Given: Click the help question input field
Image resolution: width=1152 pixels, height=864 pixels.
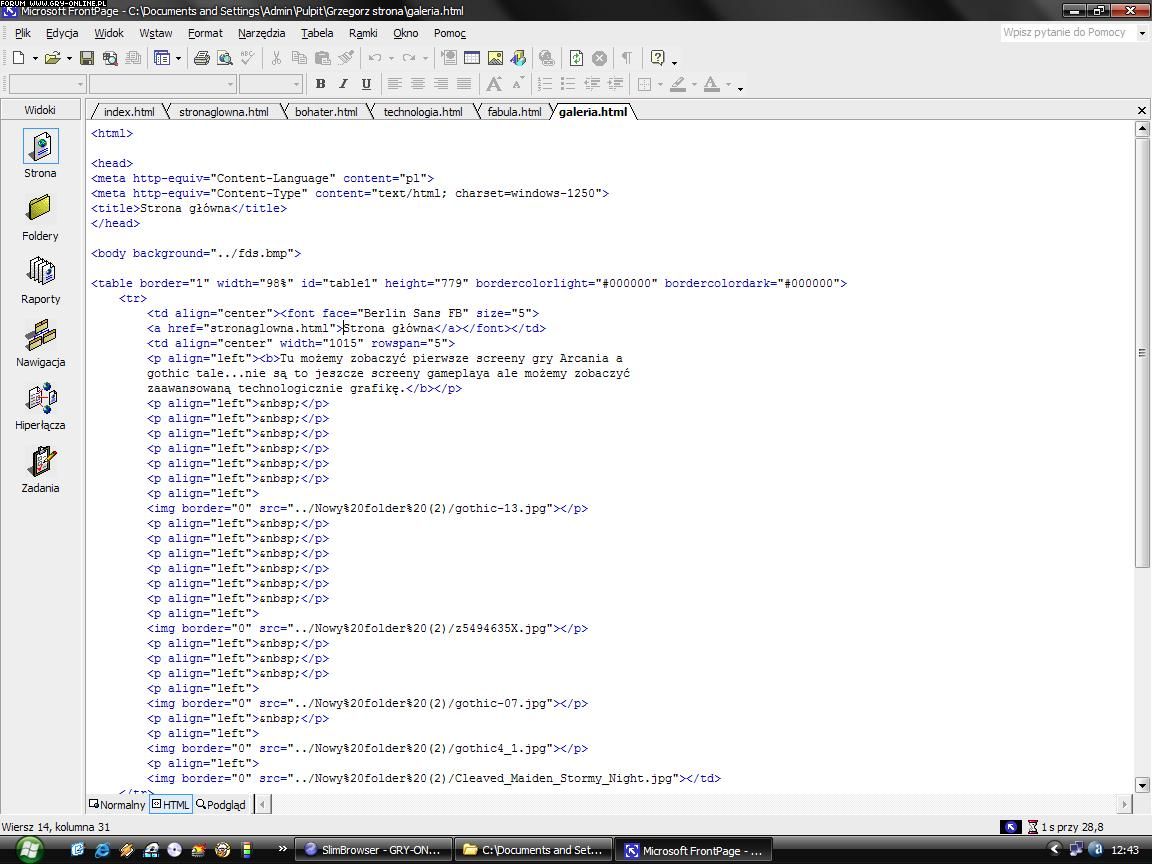Looking at the screenshot, I should pyautogui.click(x=1066, y=33).
